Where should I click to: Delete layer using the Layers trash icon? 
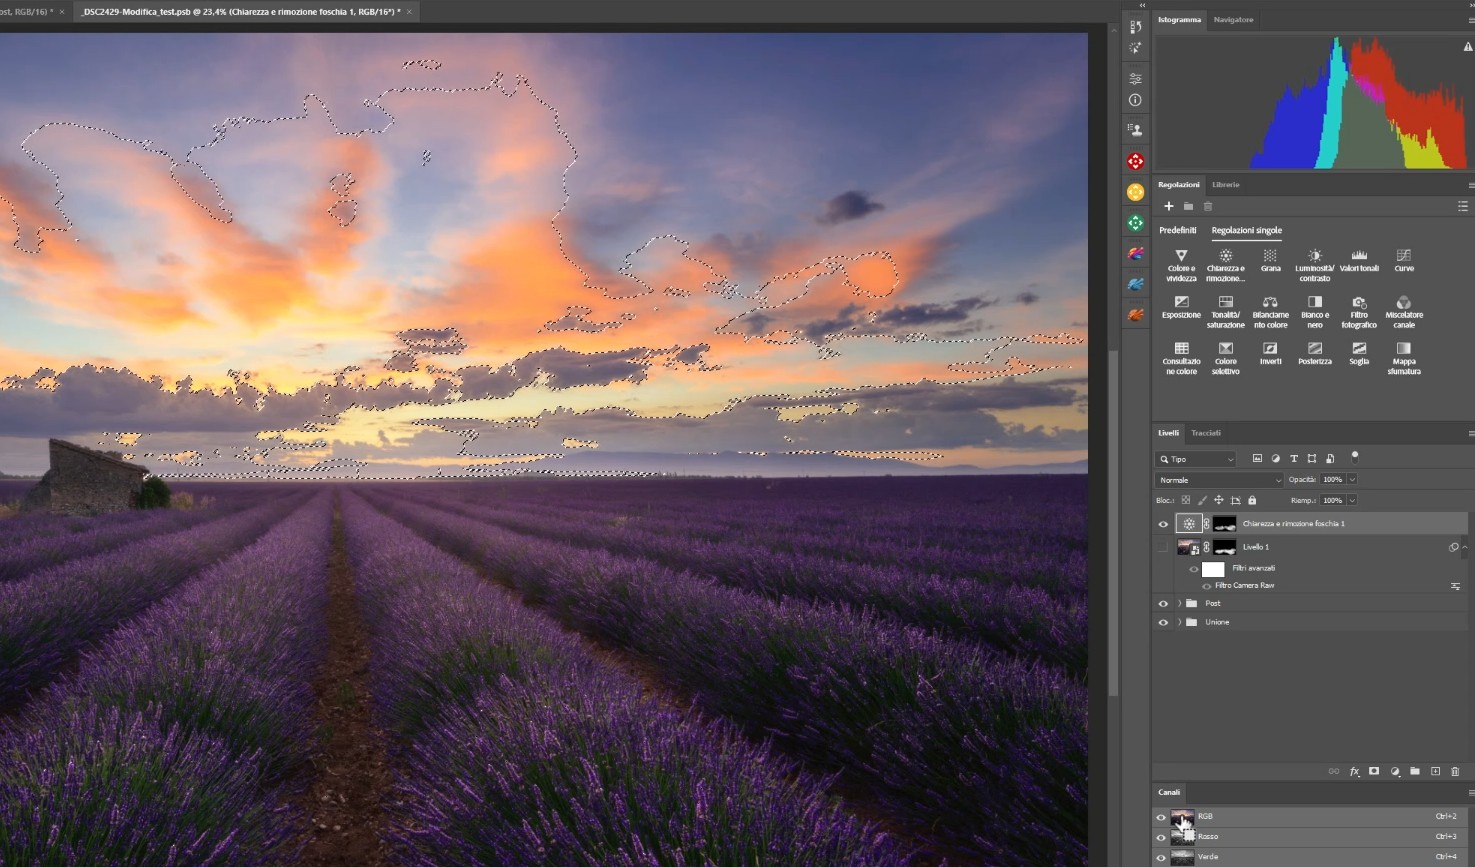pyautogui.click(x=1455, y=771)
